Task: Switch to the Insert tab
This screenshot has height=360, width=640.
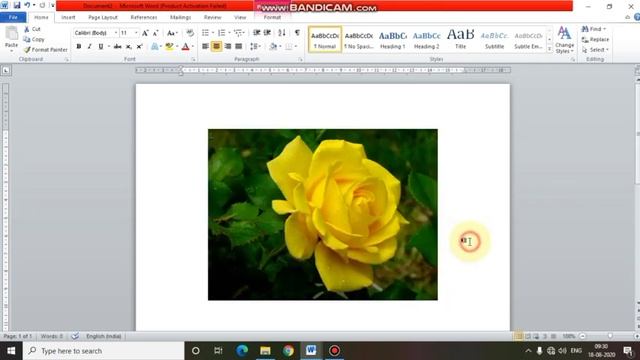Action: pyautogui.click(x=68, y=17)
